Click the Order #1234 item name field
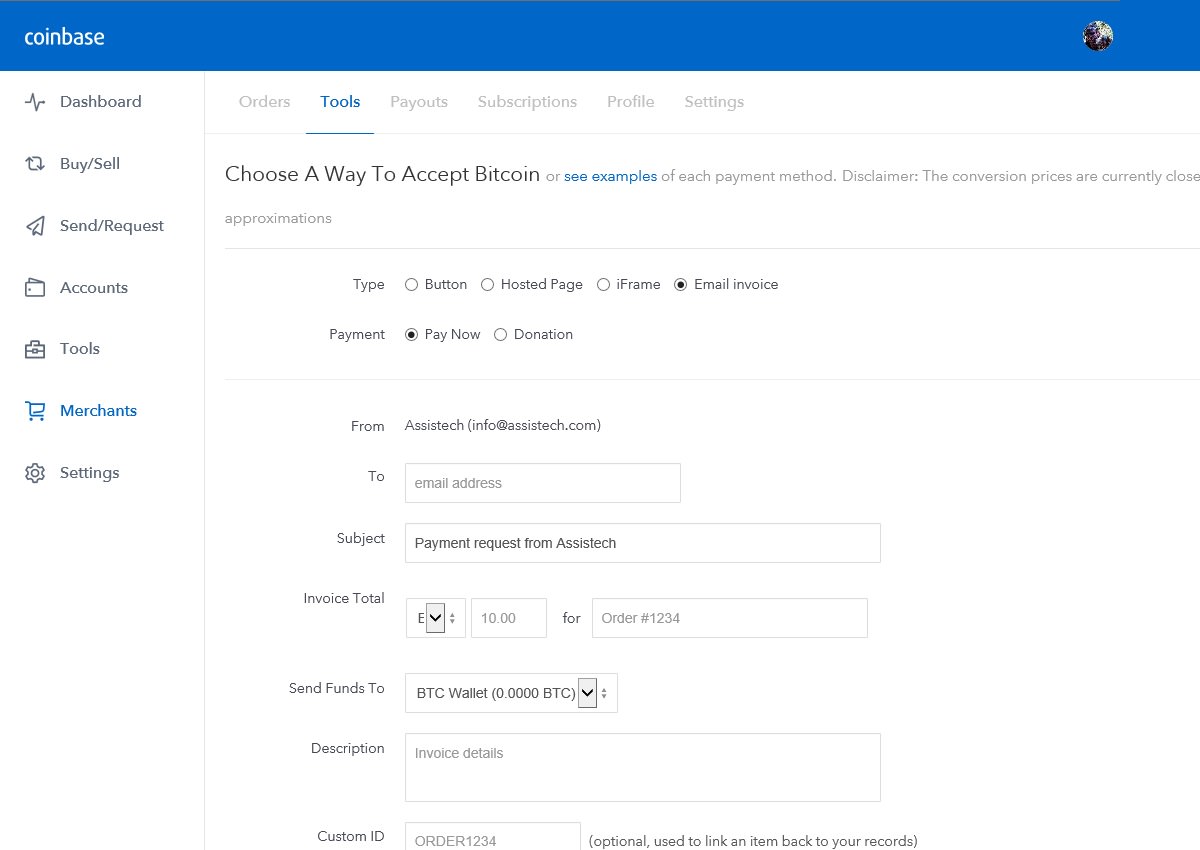 (x=730, y=618)
